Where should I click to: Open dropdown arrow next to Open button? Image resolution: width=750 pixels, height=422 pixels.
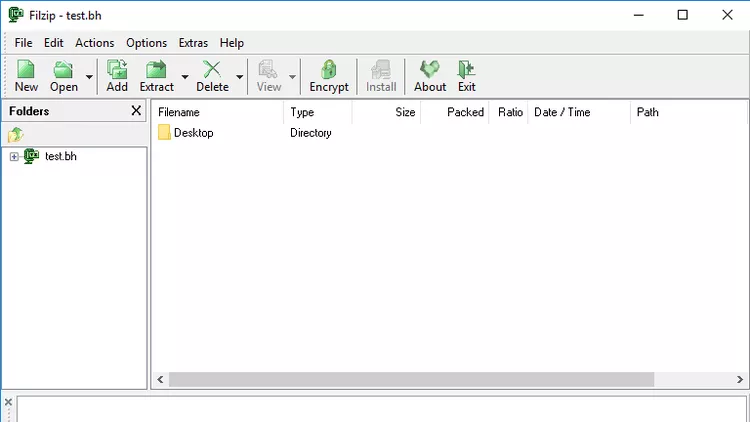click(89, 77)
